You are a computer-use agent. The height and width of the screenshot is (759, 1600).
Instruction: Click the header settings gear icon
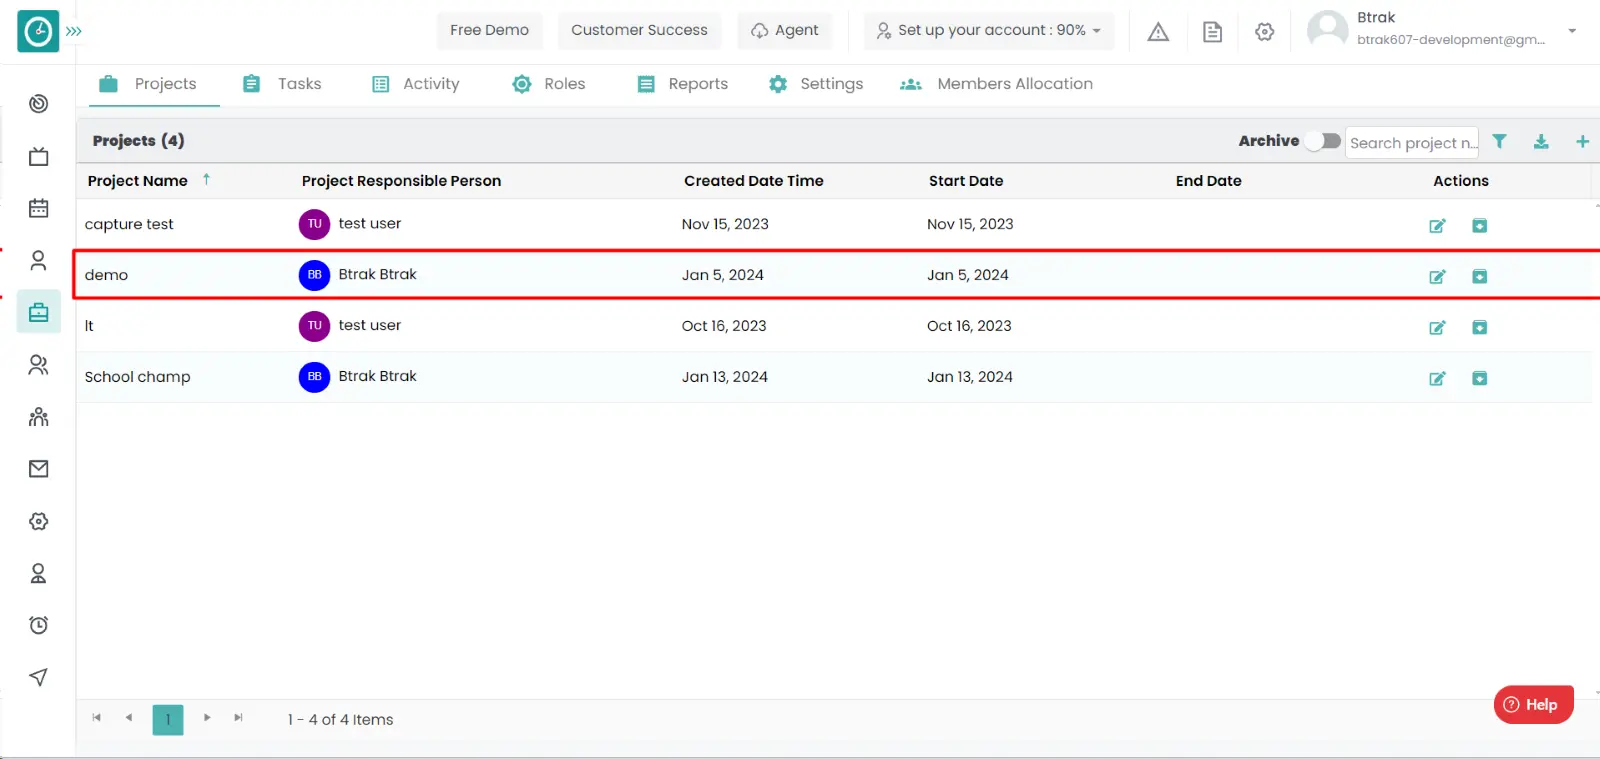tap(1264, 32)
